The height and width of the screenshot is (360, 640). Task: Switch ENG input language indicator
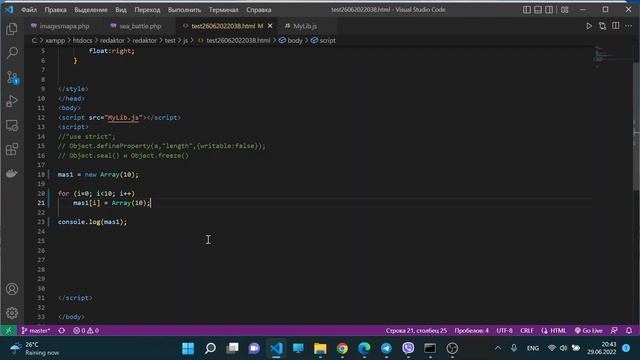click(x=533, y=348)
